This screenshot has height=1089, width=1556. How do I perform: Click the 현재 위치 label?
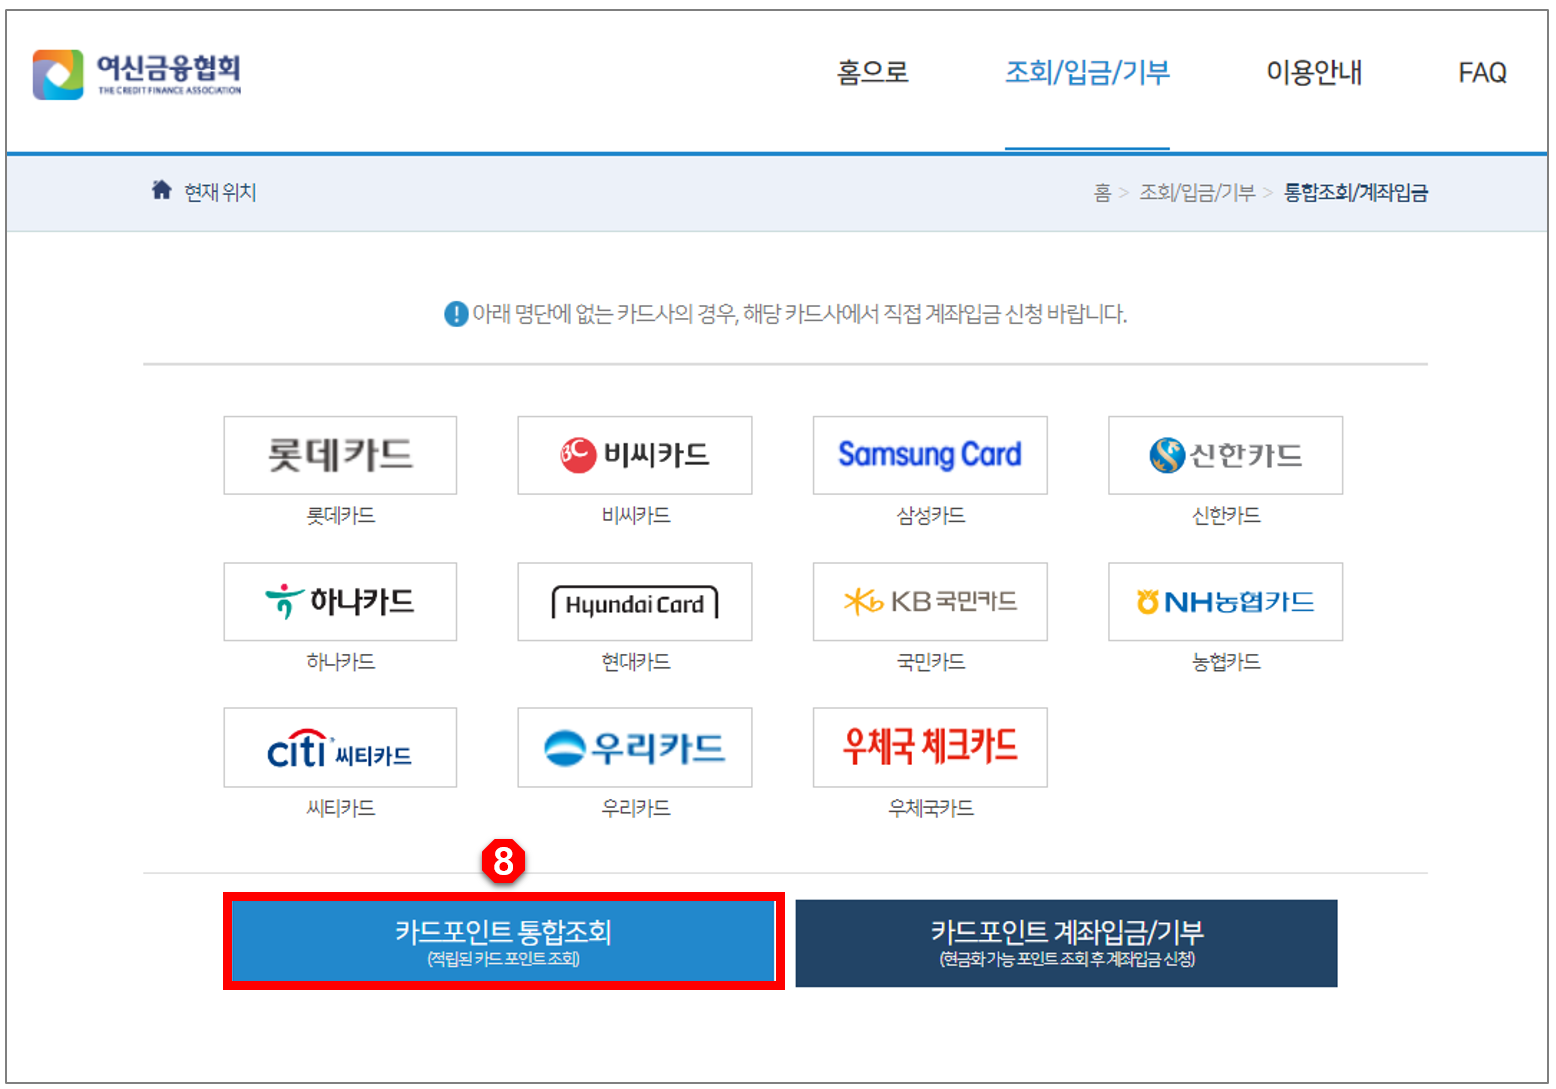[220, 191]
